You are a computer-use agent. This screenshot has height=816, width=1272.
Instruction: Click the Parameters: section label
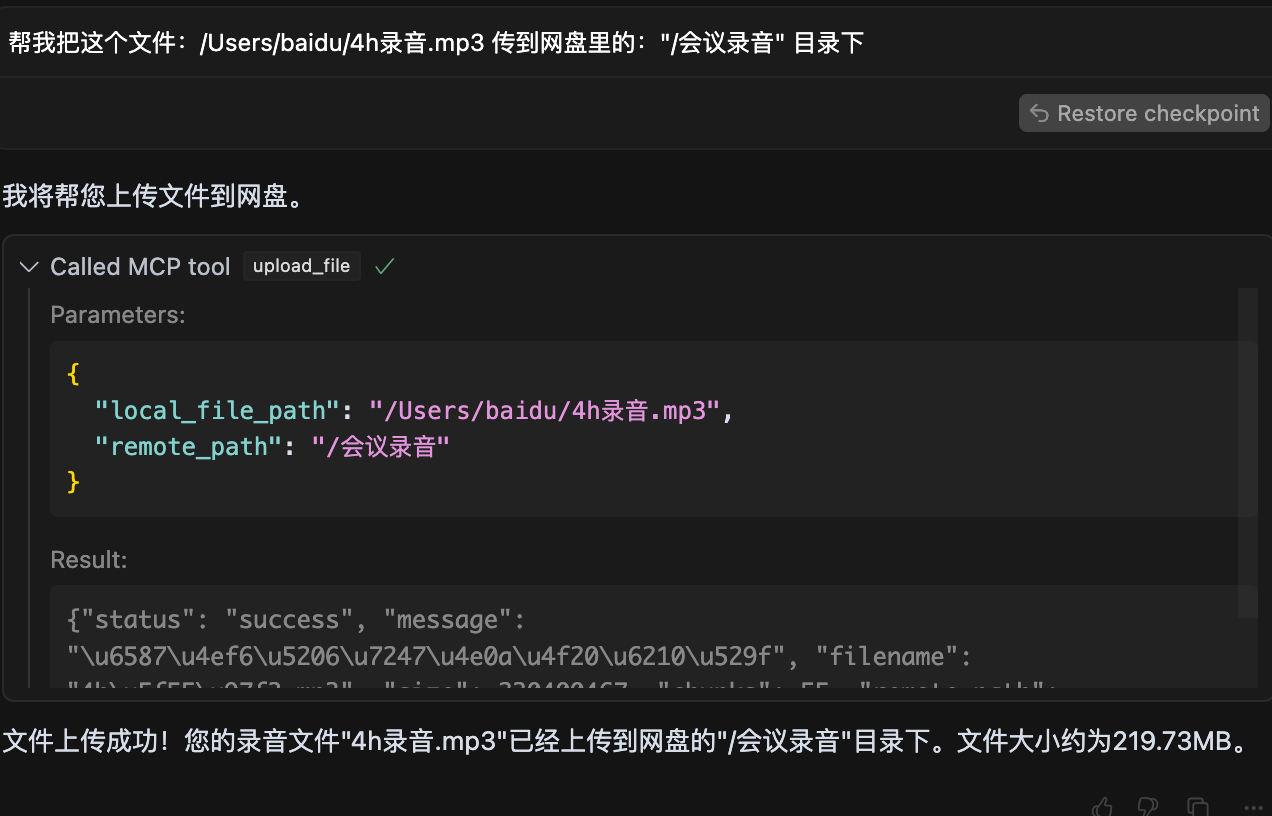118,315
